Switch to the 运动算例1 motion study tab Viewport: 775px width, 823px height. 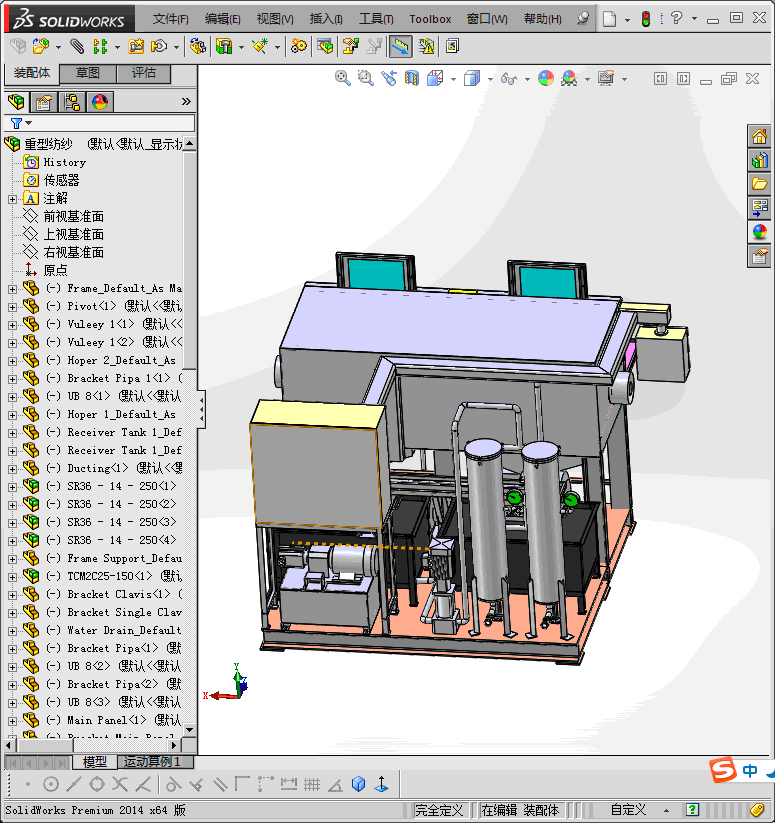tap(150, 762)
